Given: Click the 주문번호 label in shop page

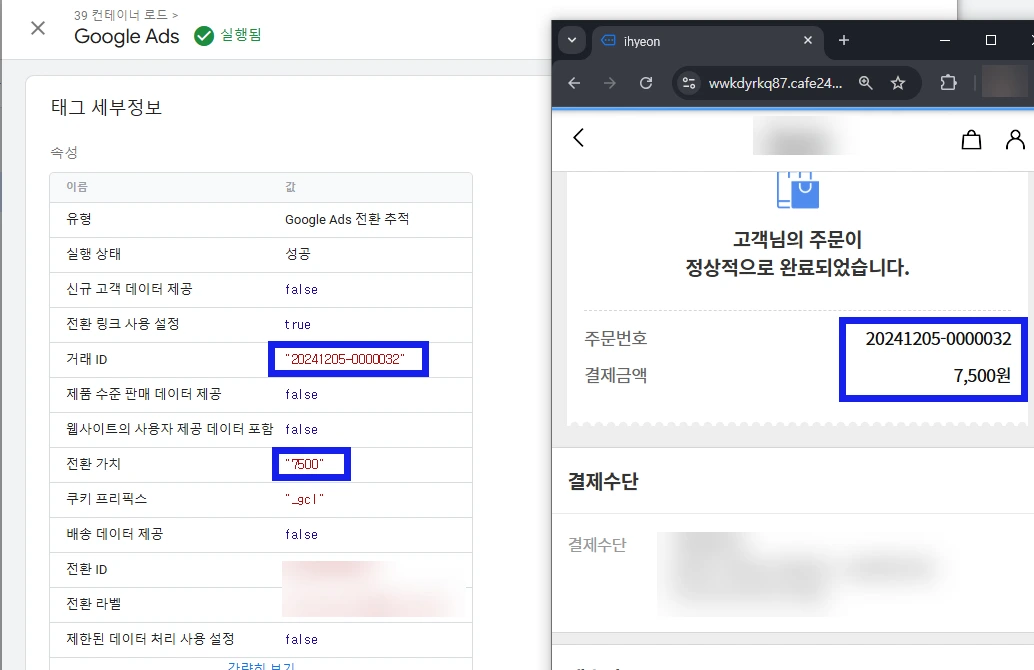Looking at the screenshot, I should [x=616, y=339].
